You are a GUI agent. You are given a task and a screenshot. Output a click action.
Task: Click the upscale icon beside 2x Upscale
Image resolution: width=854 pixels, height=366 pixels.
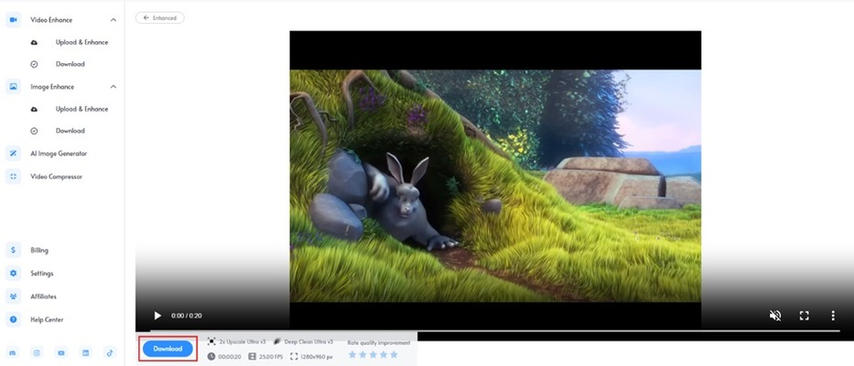tap(211, 341)
